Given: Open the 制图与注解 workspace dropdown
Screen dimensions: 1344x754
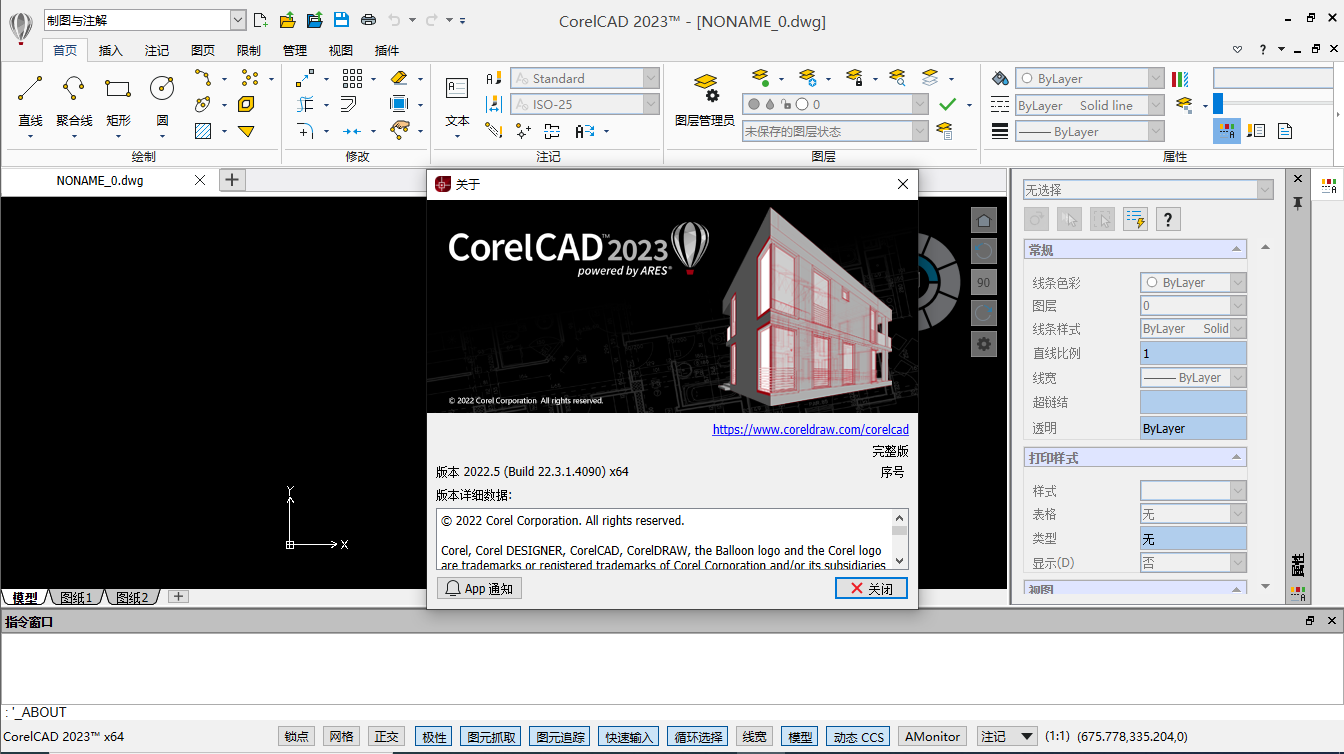Looking at the screenshot, I should [x=238, y=20].
